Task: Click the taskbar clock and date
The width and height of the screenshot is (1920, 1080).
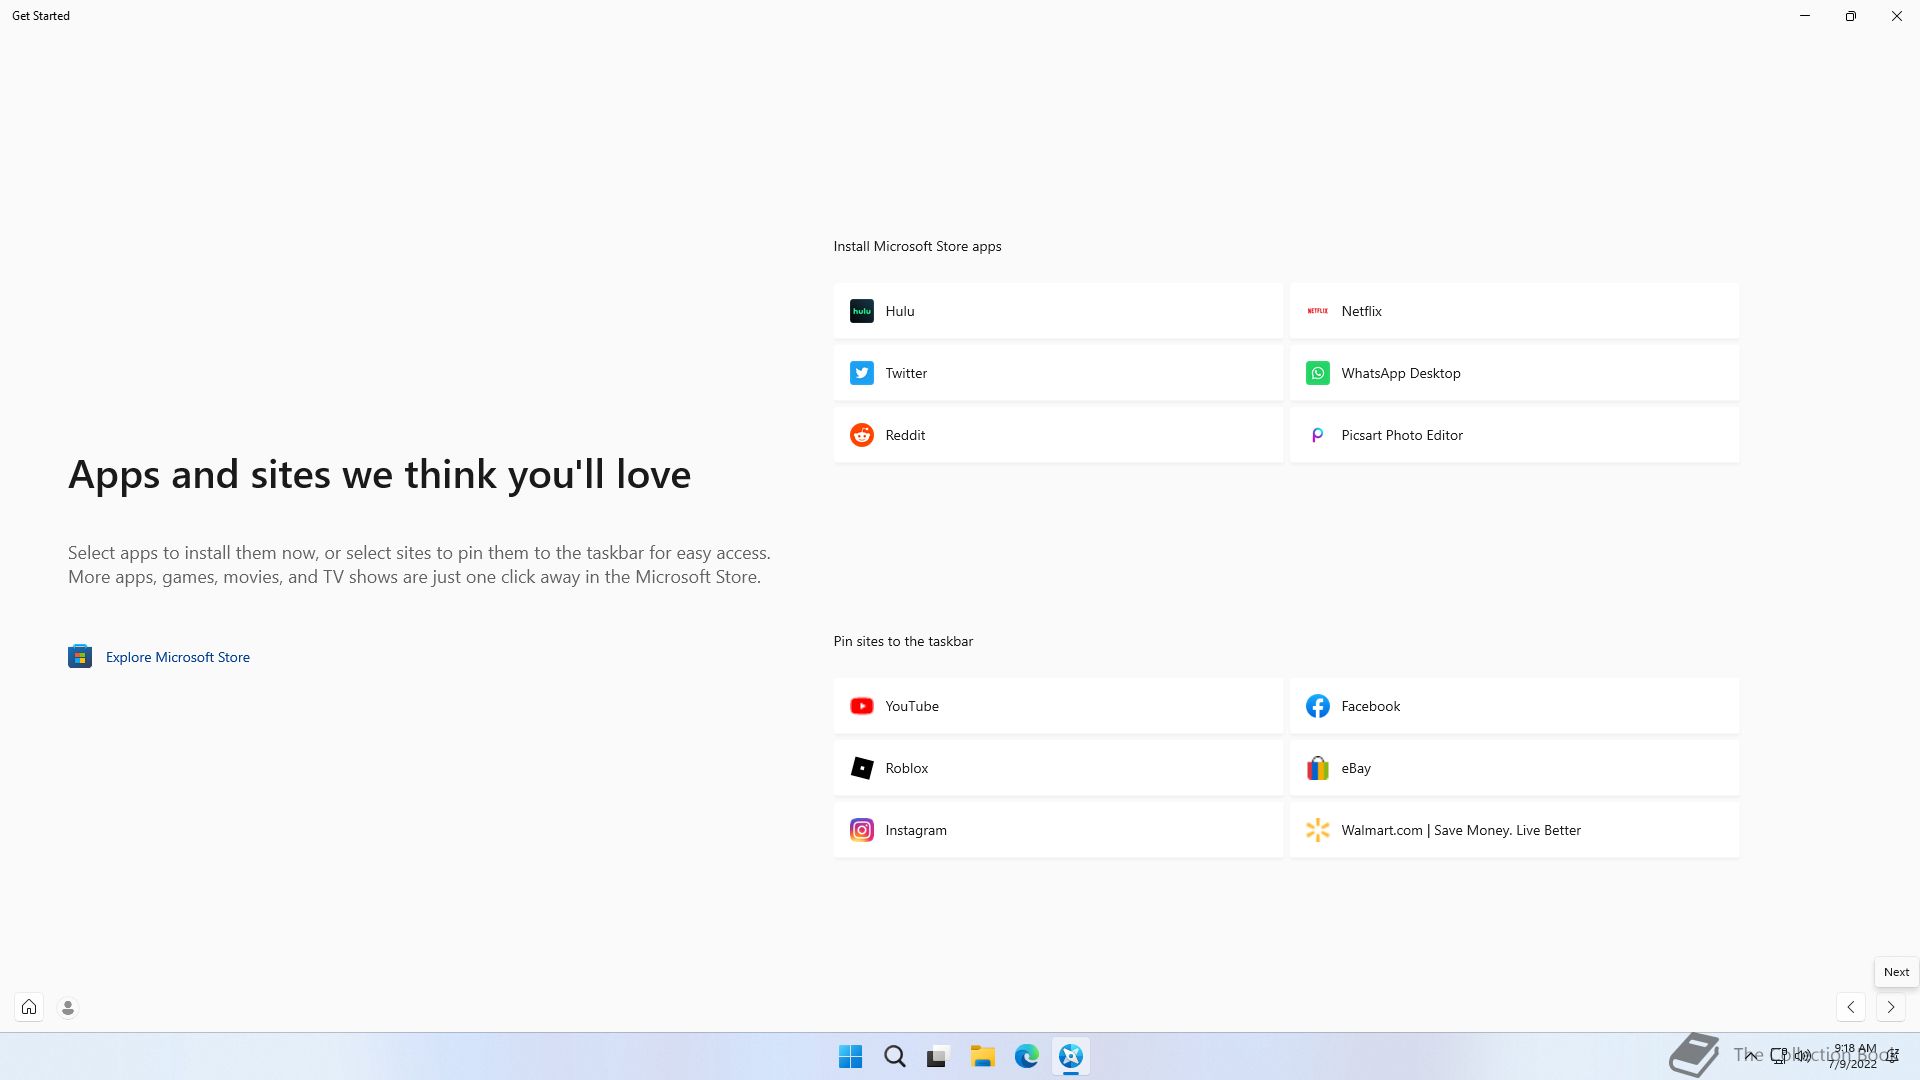Action: (1854, 1056)
